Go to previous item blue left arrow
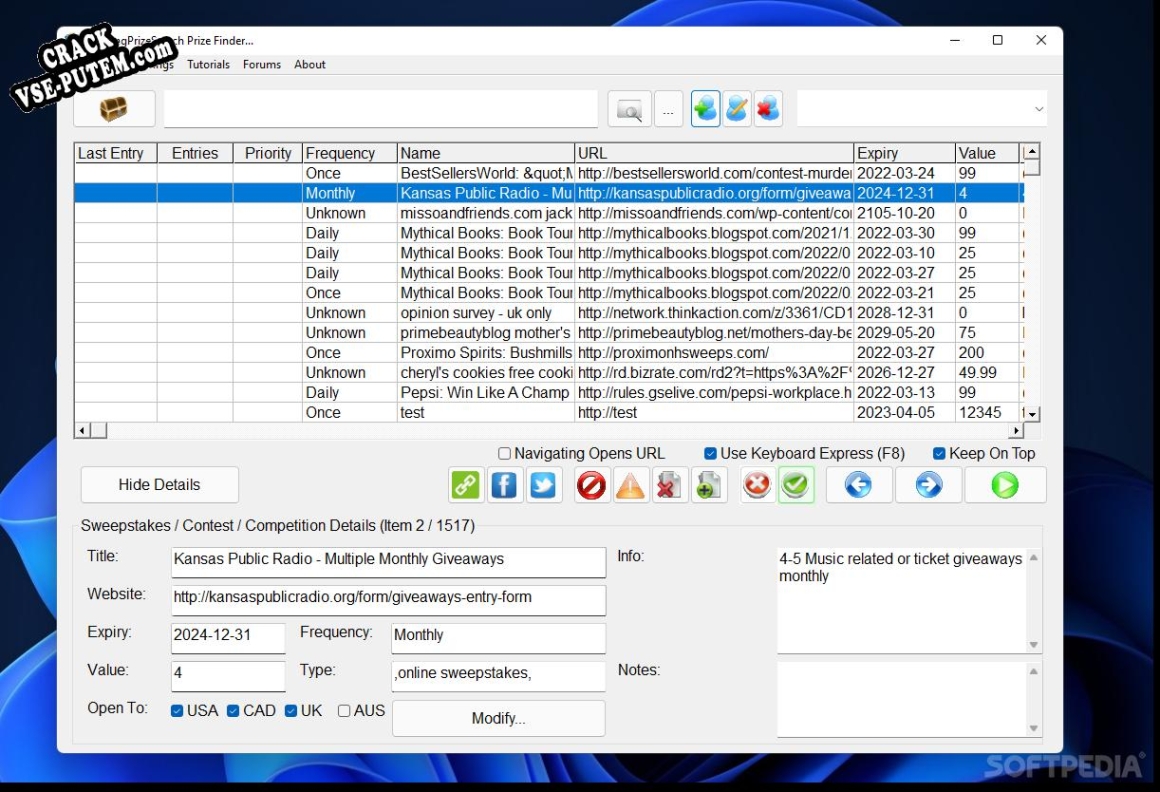Image resolution: width=1160 pixels, height=792 pixels. tap(858, 485)
